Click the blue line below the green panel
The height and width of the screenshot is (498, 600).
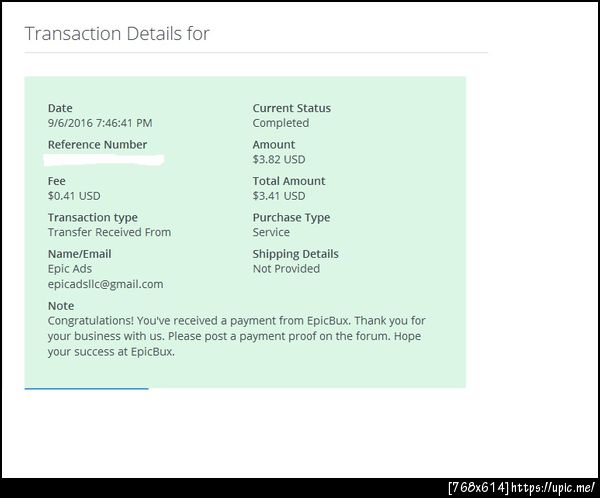tap(86, 388)
